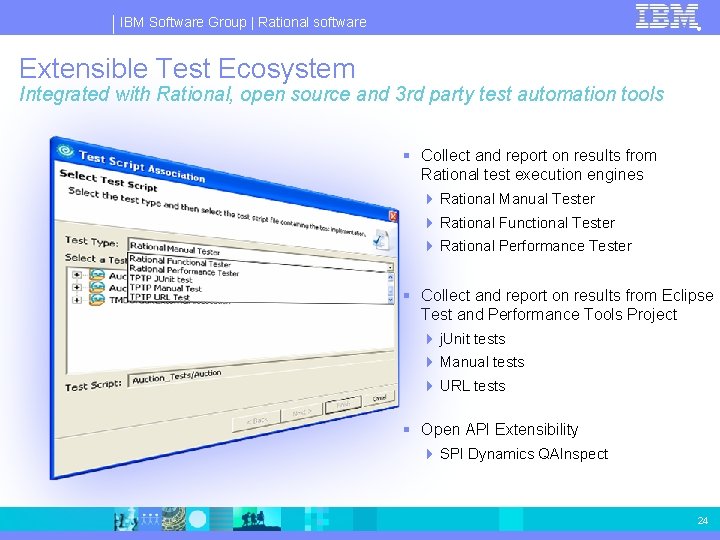Viewport: 720px width, 540px height.
Task: Click 'Rational Performance Tester' bullet text
Action: click(536, 246)
